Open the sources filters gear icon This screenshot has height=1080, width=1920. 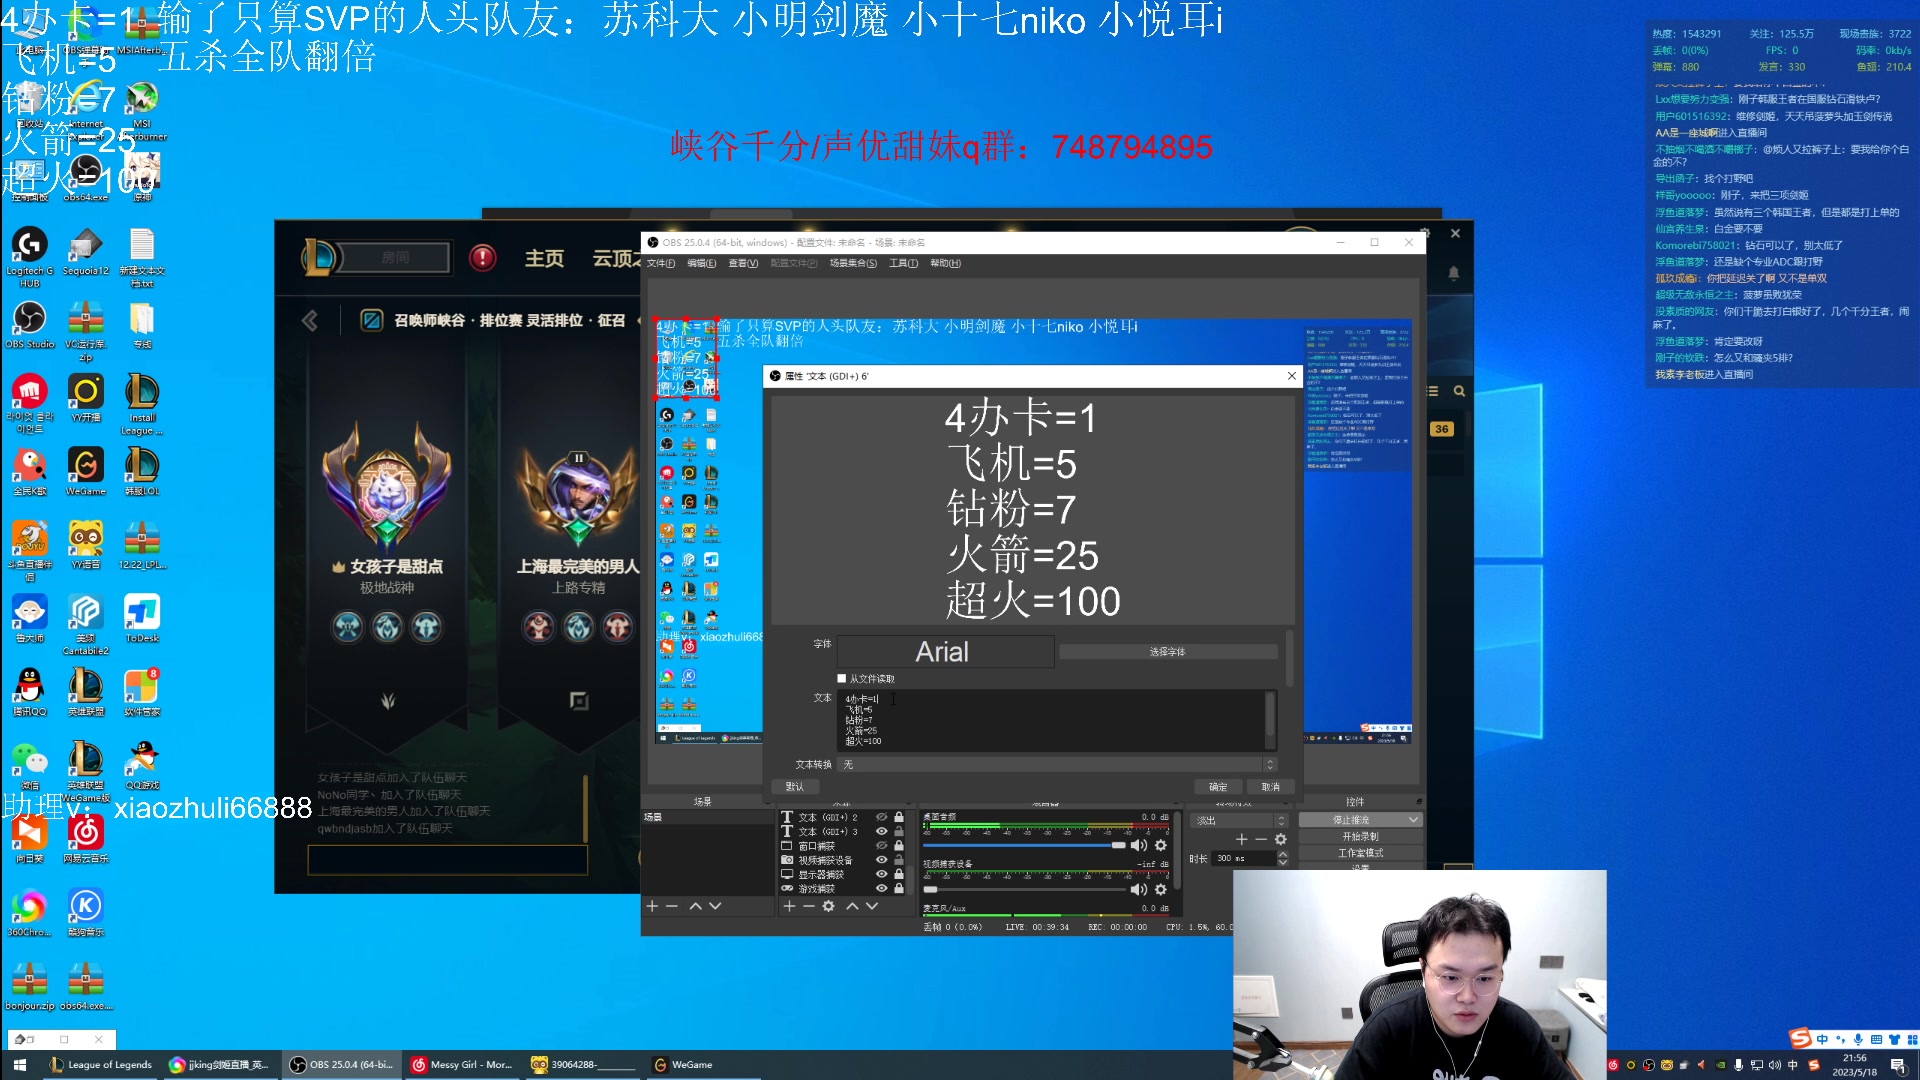828,906
